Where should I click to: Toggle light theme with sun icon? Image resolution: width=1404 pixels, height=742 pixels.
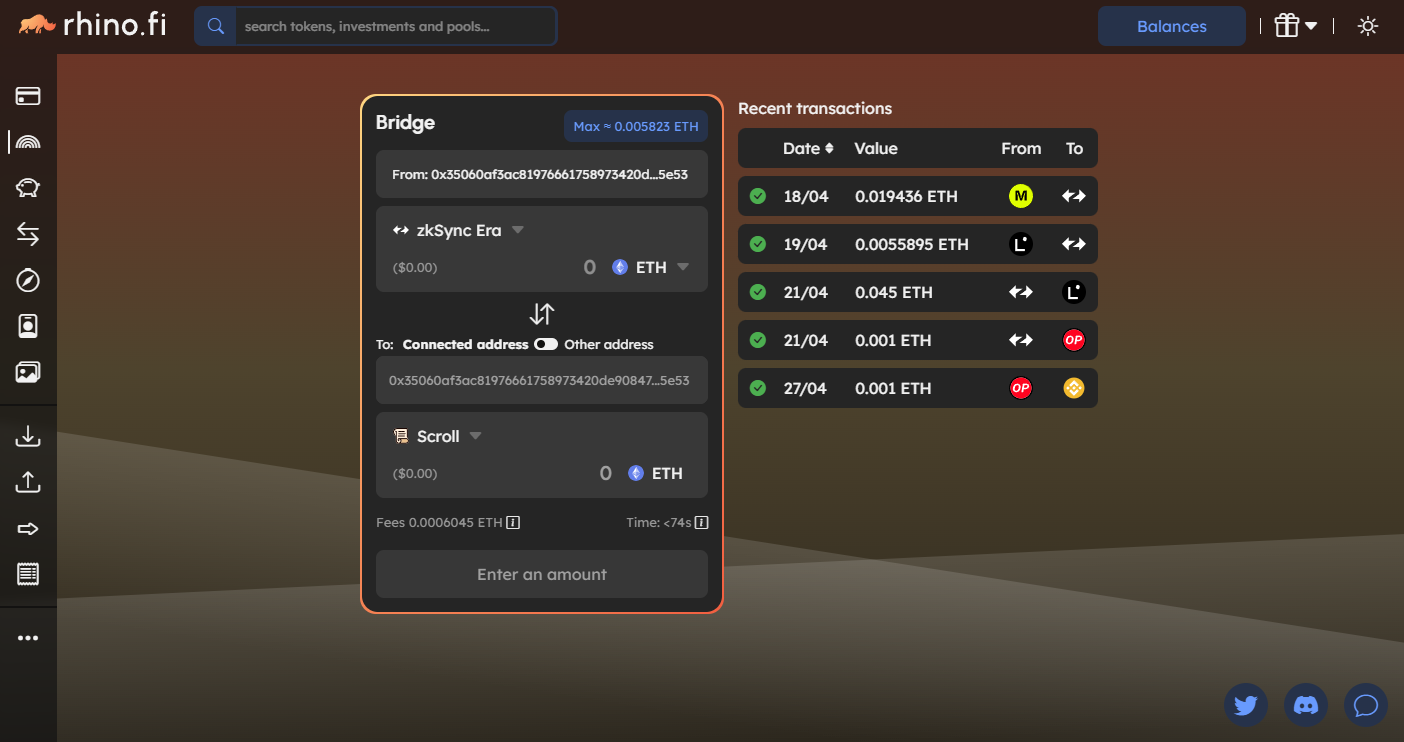(1367, 27)
